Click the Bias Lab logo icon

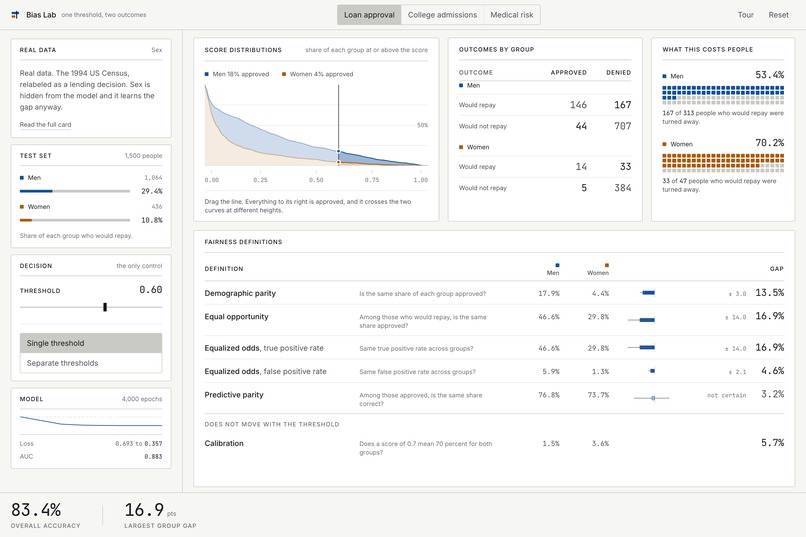[15, 15]
